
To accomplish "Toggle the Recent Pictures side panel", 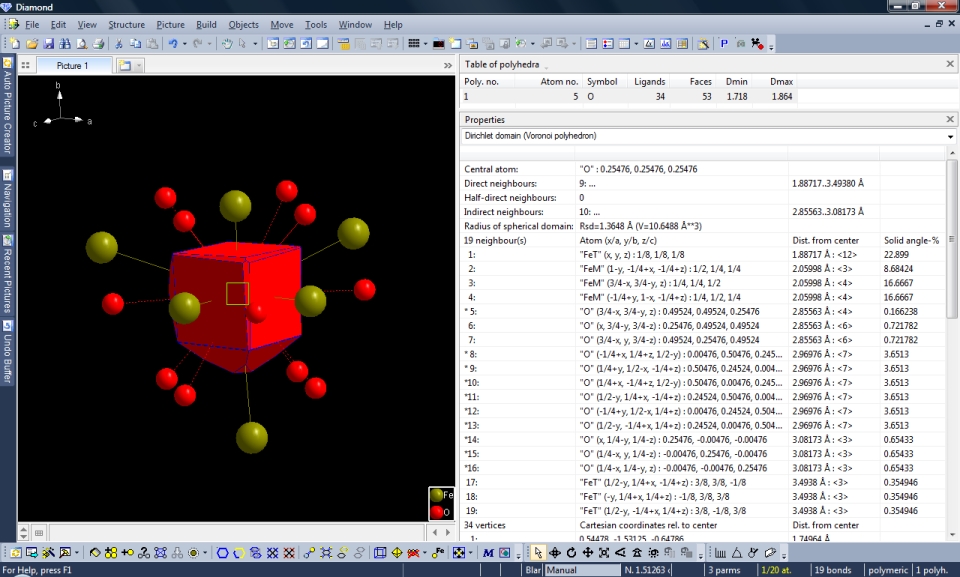I will tap(7, 278).
